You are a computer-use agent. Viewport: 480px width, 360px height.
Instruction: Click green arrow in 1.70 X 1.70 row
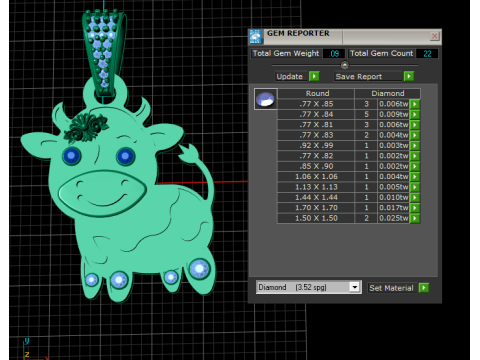[x=415, y=208]
